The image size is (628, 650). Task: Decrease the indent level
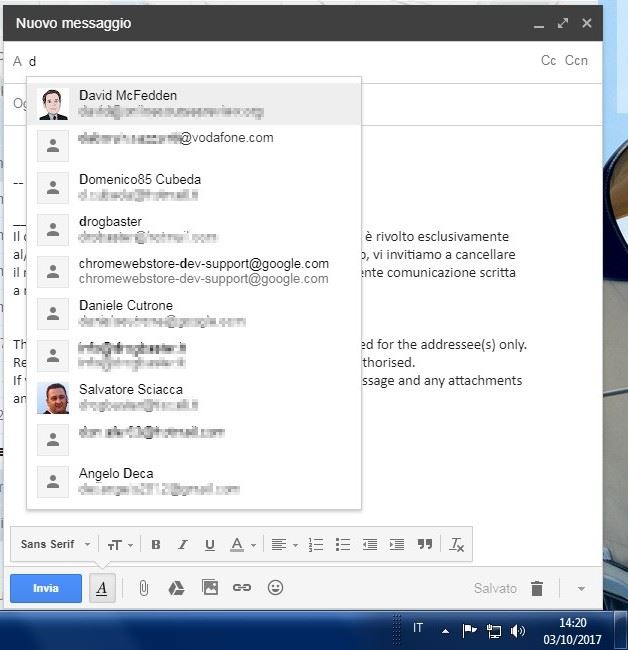tap(370, 545)
